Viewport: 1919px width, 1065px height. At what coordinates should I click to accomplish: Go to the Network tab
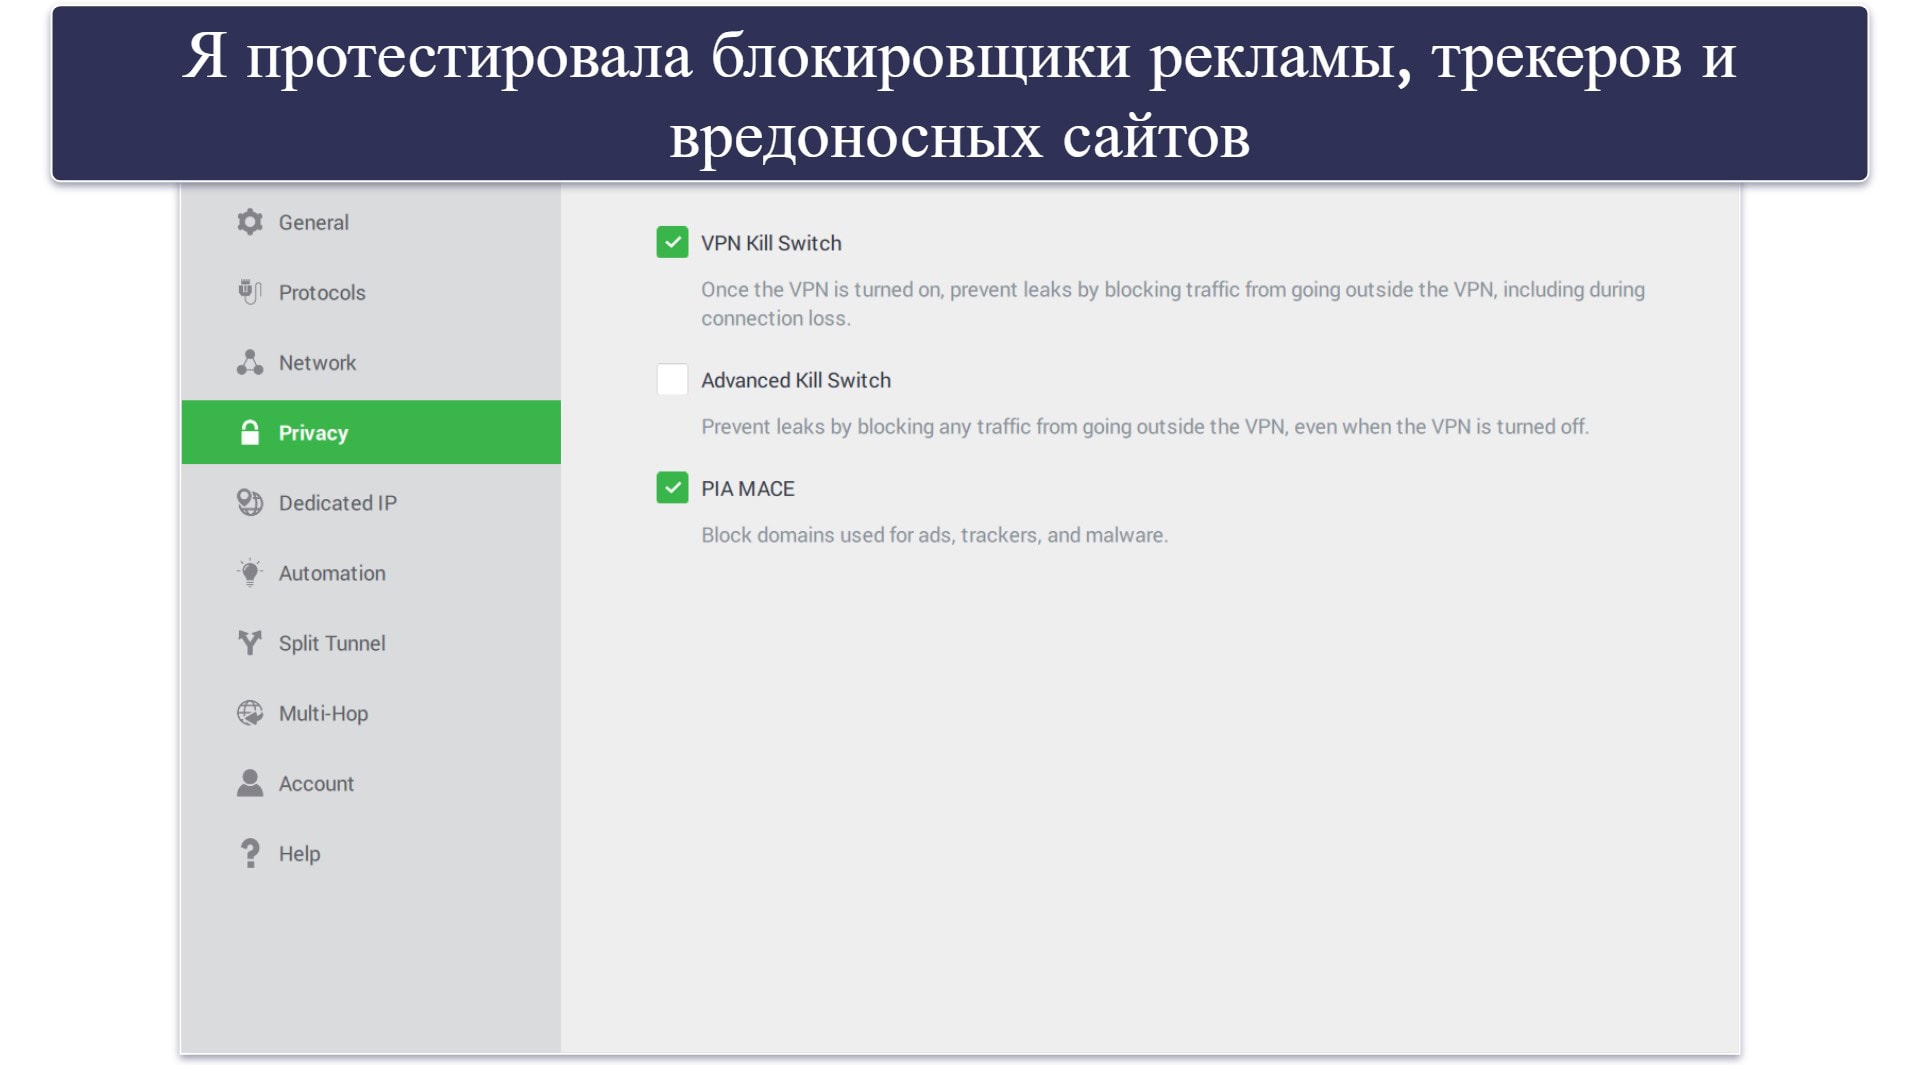[371, 362]
